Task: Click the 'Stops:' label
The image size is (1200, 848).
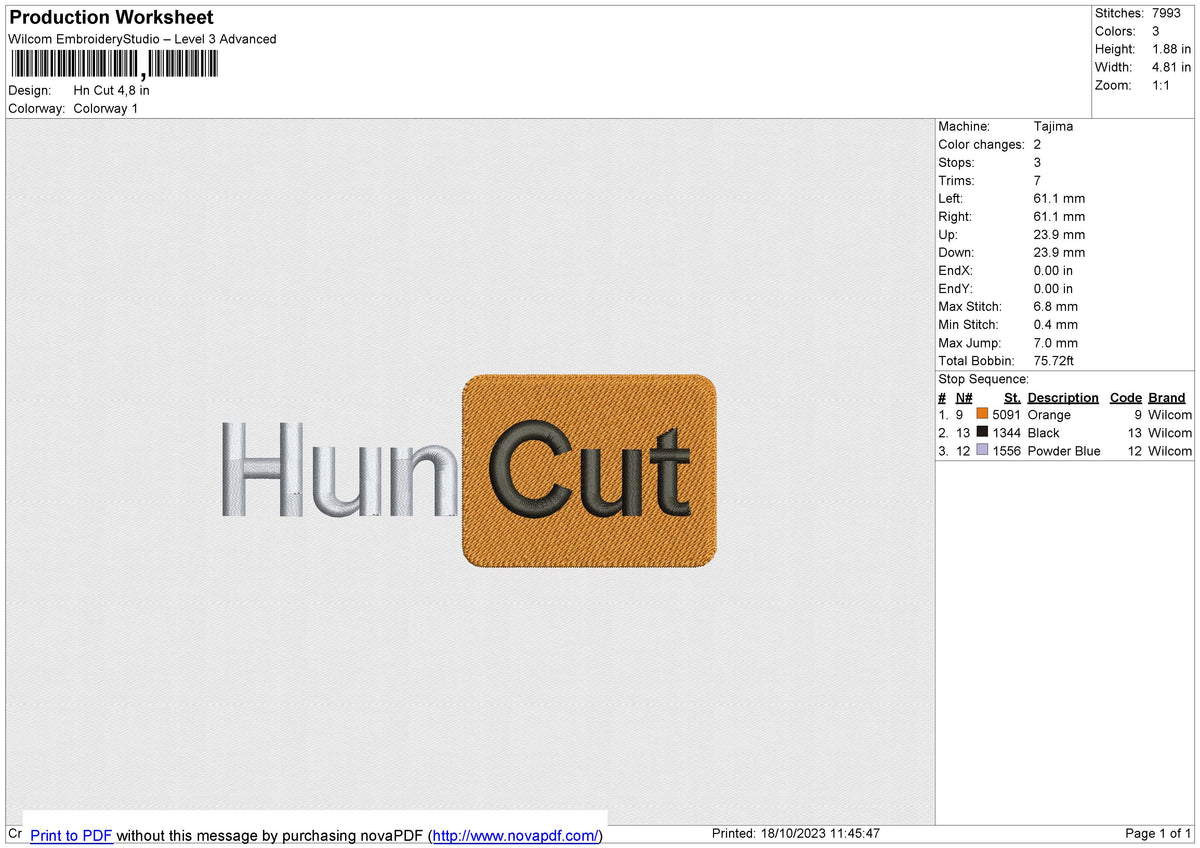Action: [x=956, y=162]
